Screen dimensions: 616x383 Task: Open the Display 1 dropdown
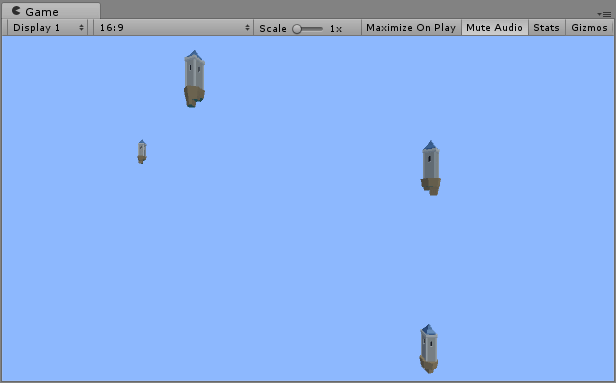[x=47, y=27]
